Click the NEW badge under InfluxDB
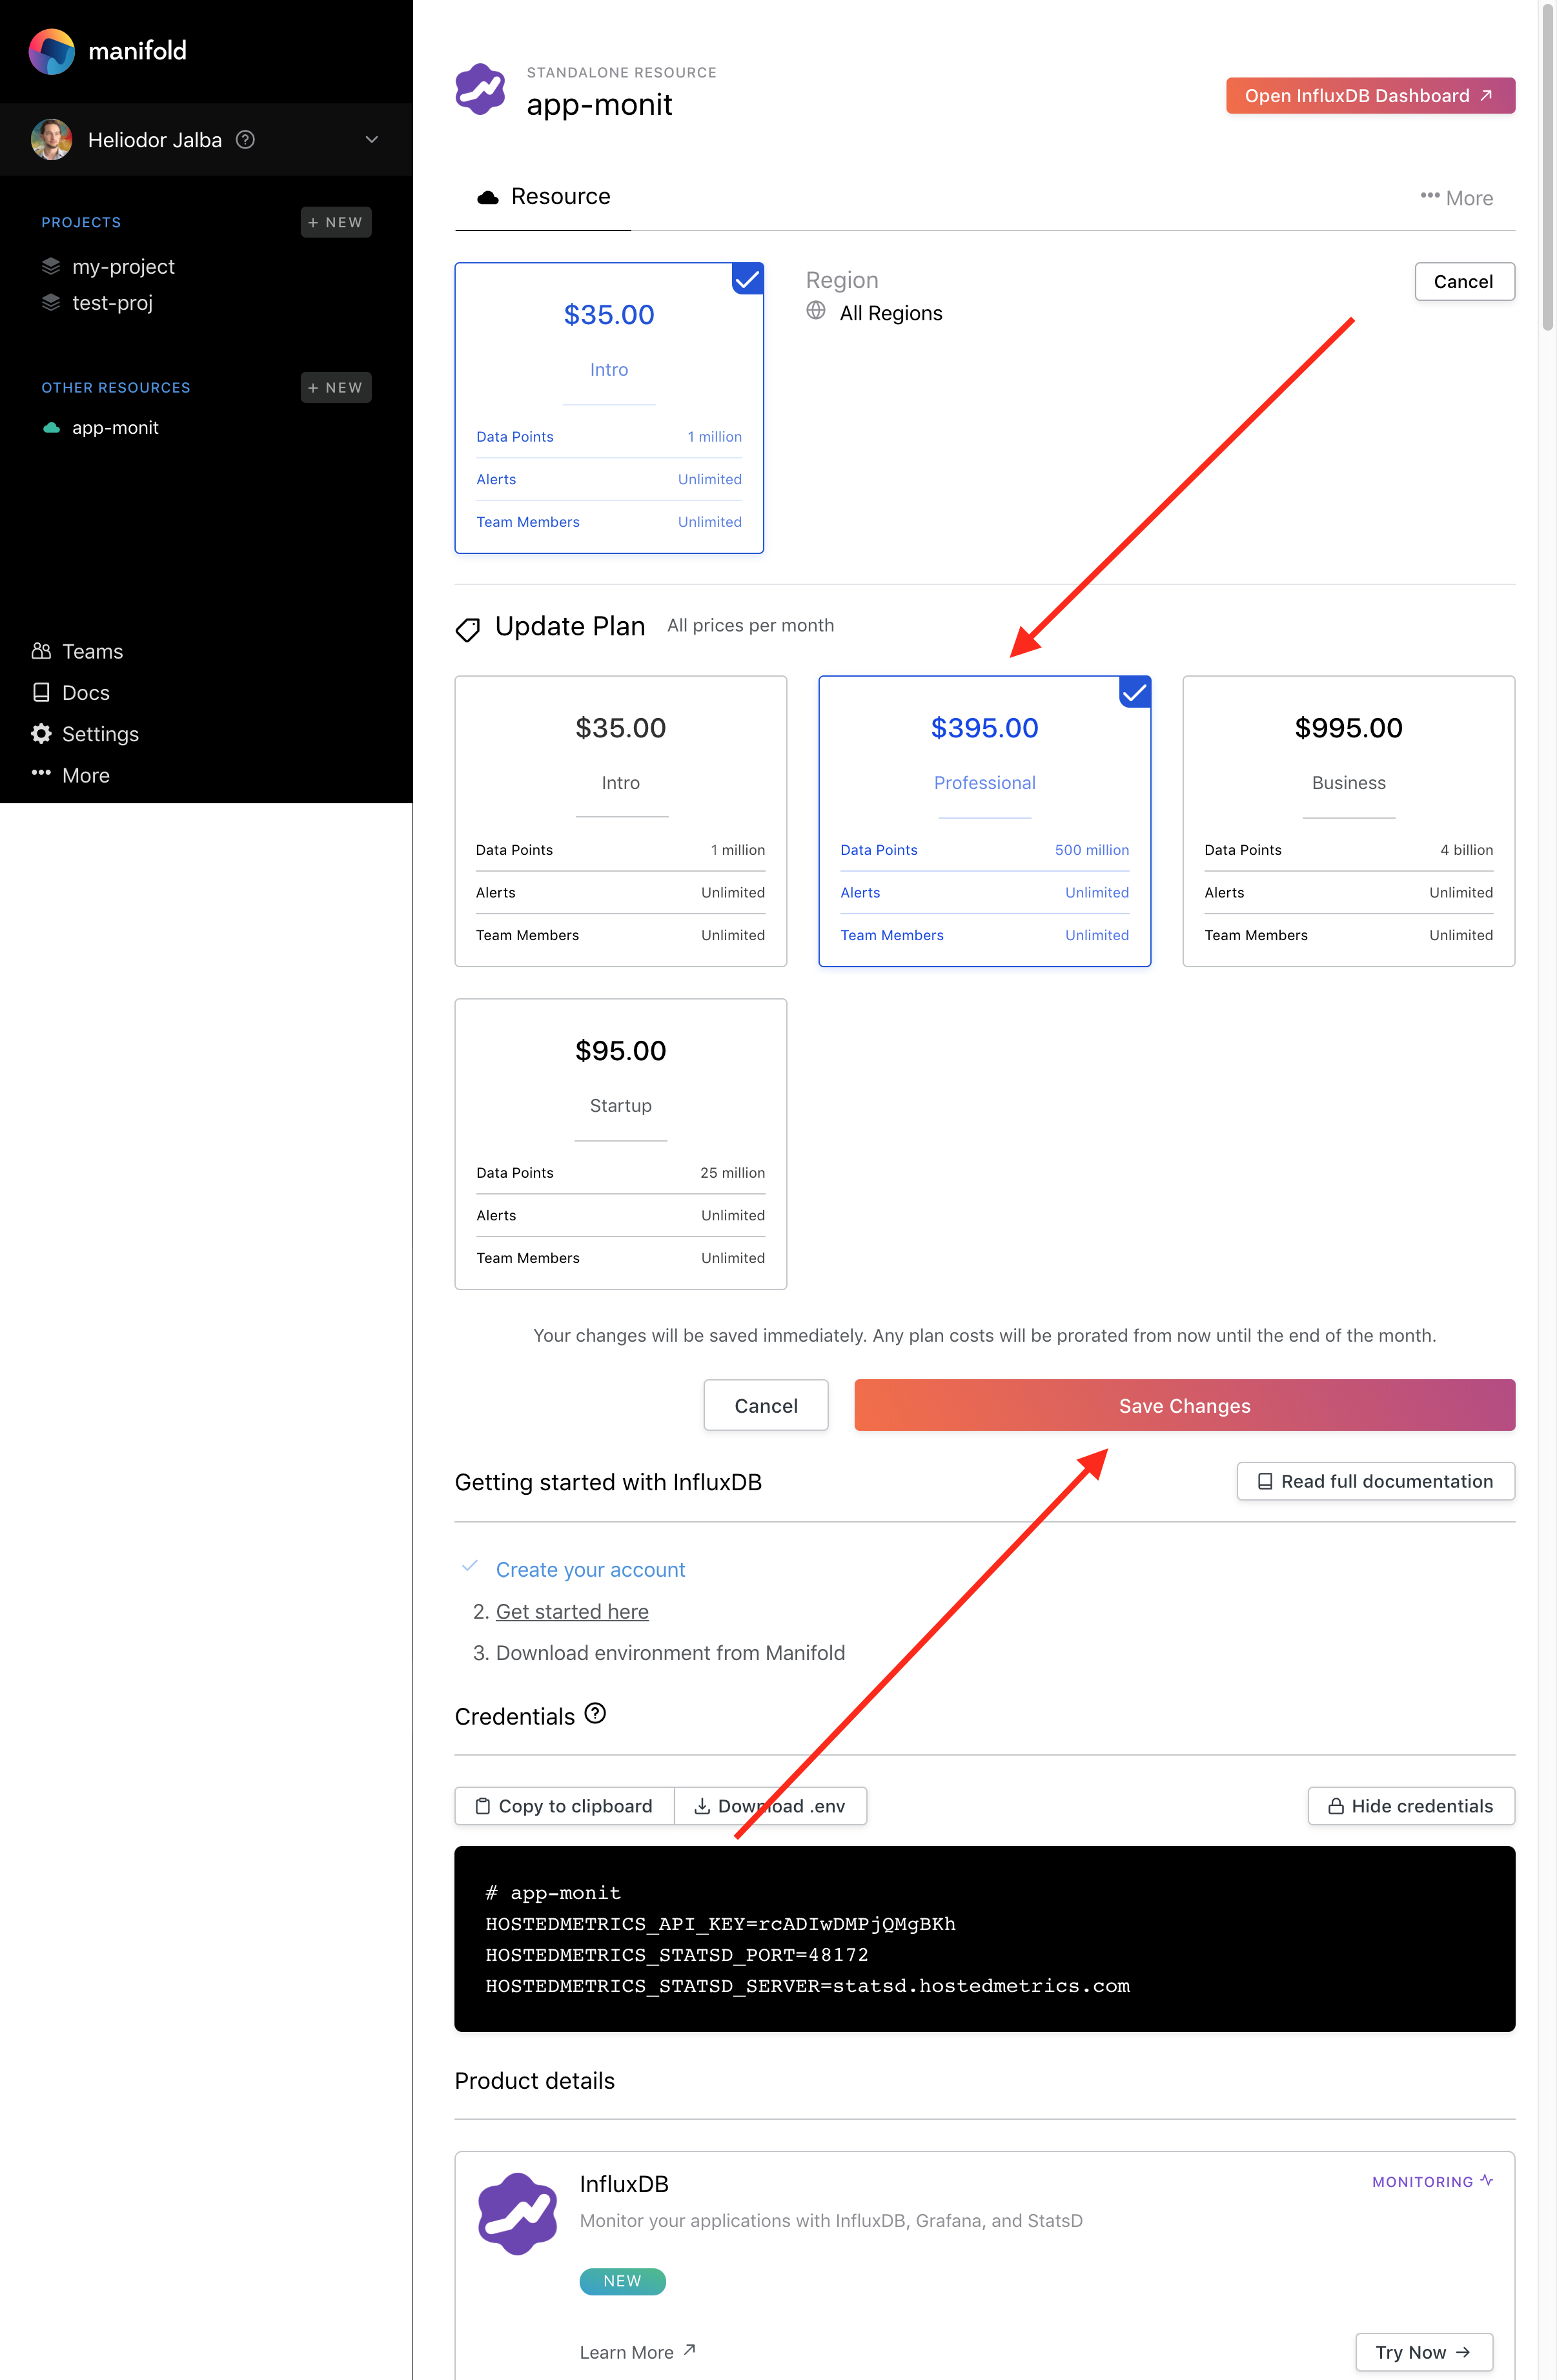 pos(622,2281)
